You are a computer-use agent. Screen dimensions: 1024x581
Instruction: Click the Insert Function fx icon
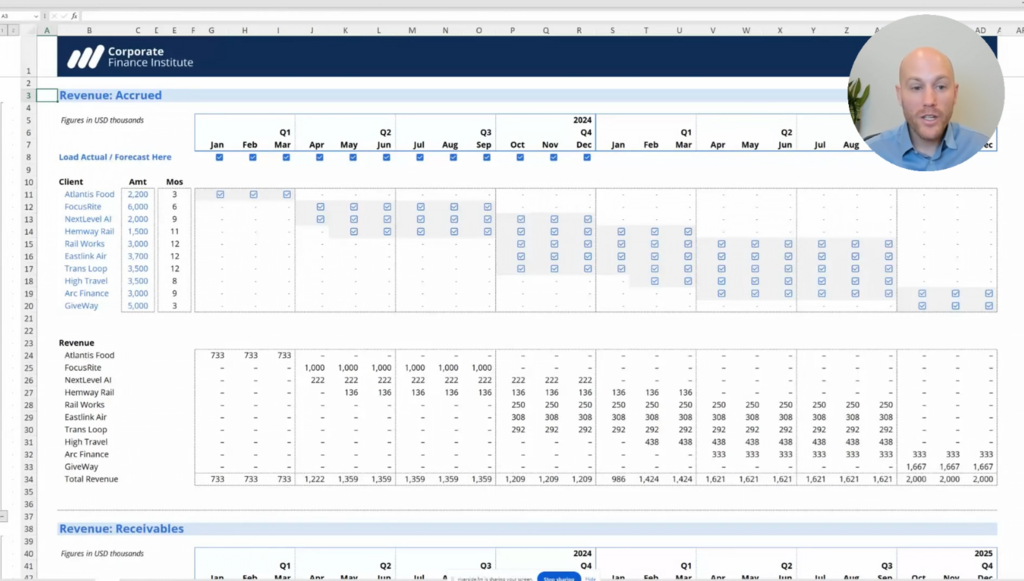click(74, 16)
